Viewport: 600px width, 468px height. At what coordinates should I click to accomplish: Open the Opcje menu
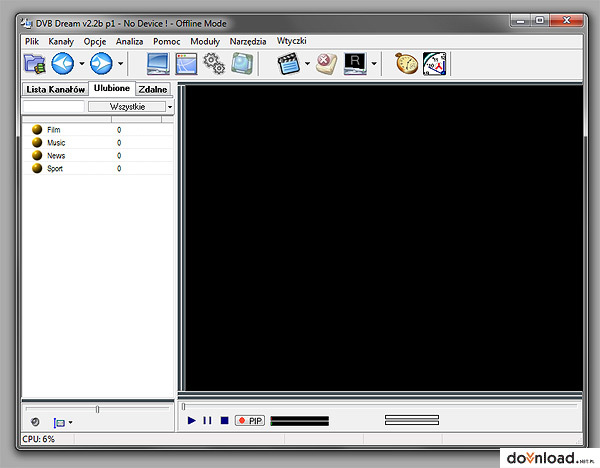pyautogui.click(x=95, y=41)
